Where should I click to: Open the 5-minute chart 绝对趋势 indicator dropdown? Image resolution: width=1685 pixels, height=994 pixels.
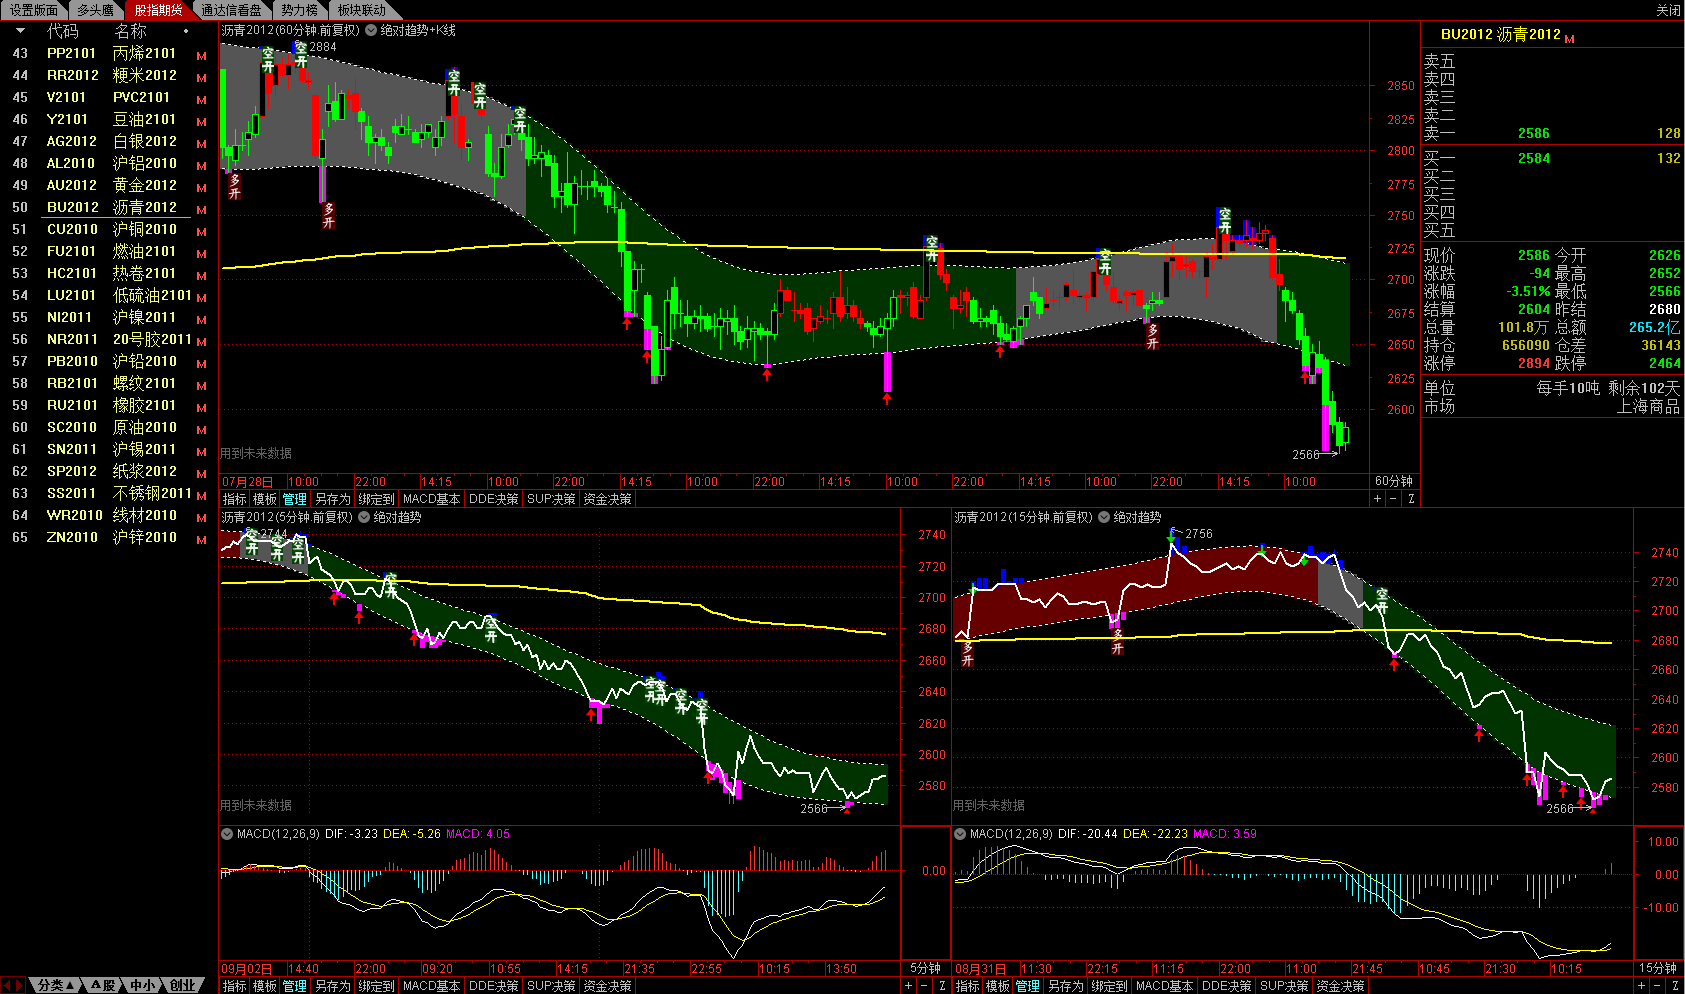pyautogui.click(x=364, y=518)
